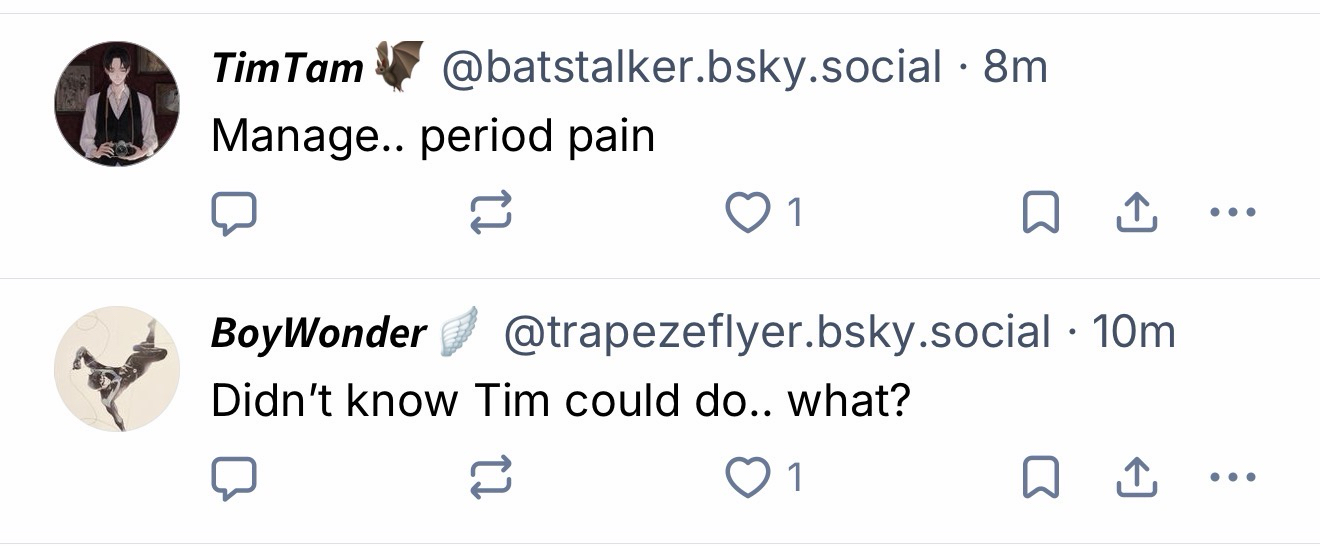This screenshot has height=546, width=1320.
Task: Open BoyWonder's profile avatar
Action: (x=117, y=369)
